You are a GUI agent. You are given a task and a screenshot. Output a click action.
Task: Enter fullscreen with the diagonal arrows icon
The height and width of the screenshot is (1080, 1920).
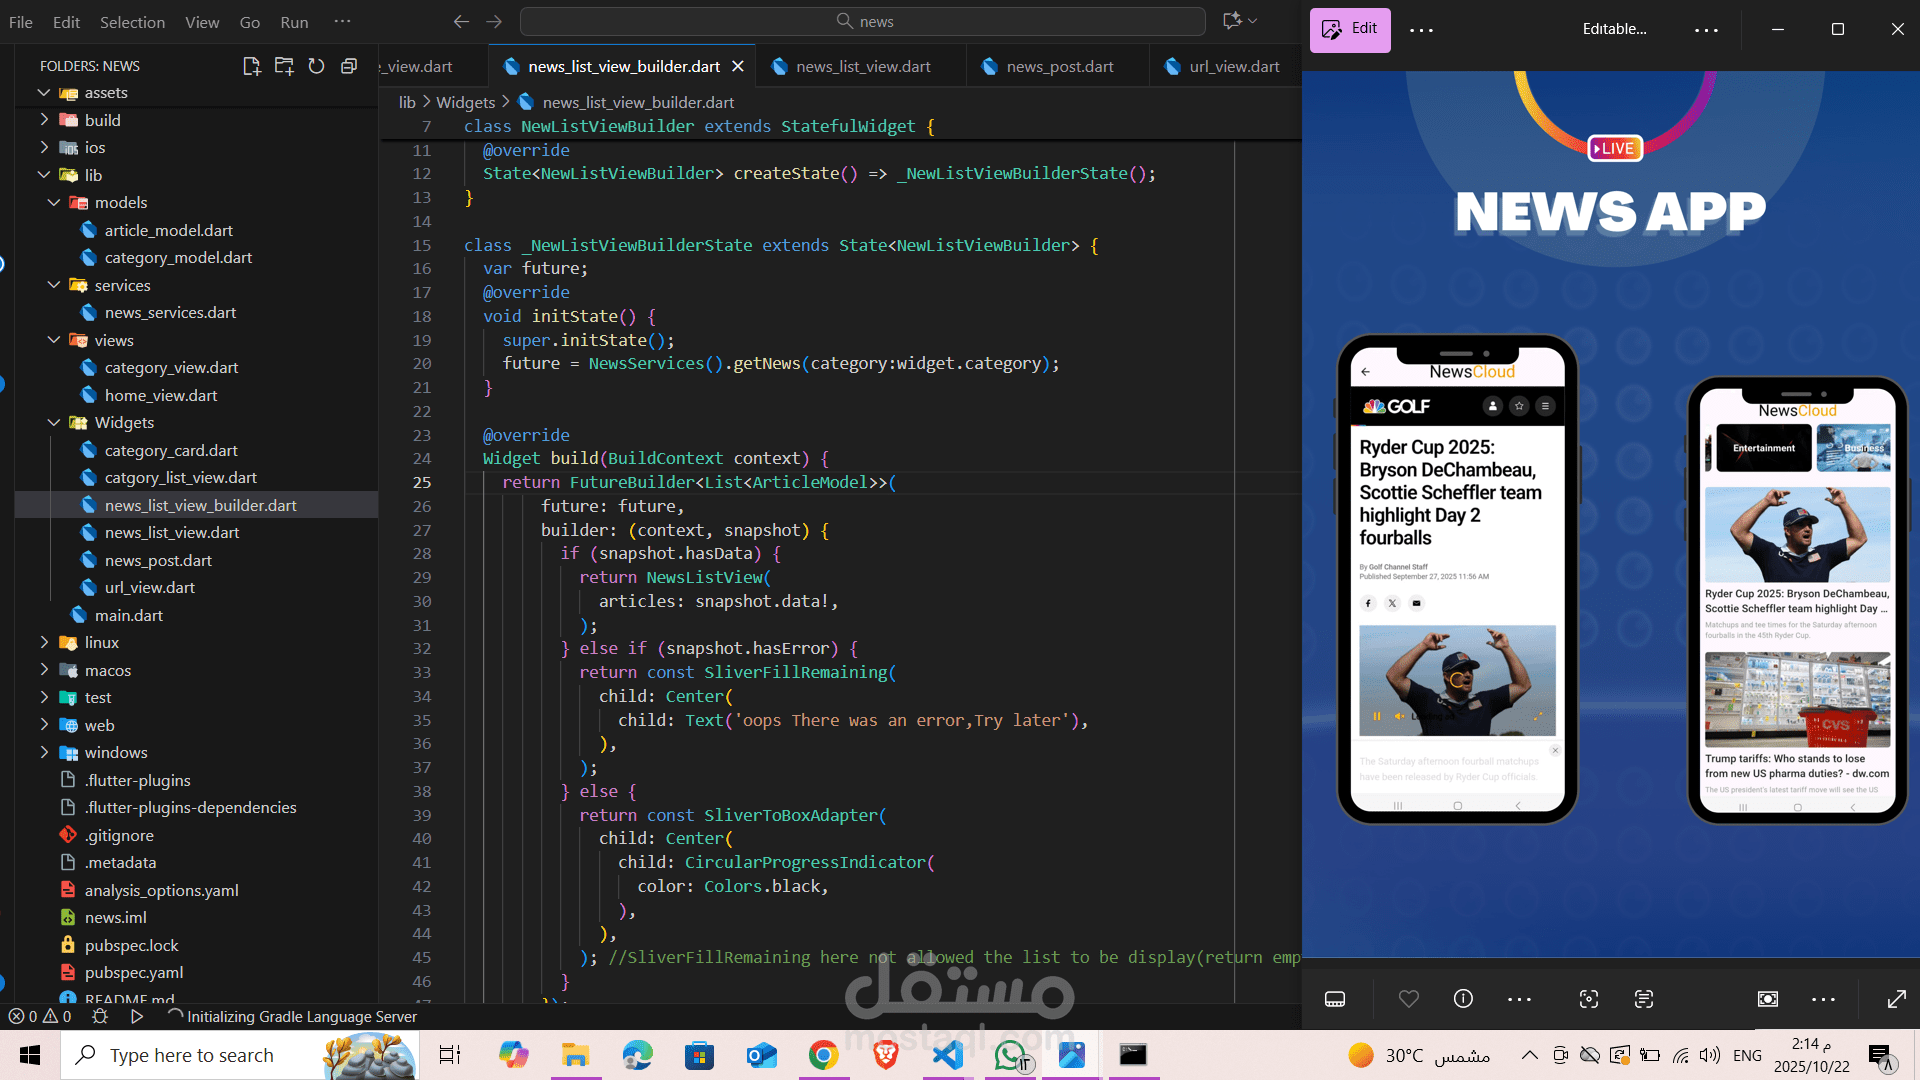coord(1896,999)
